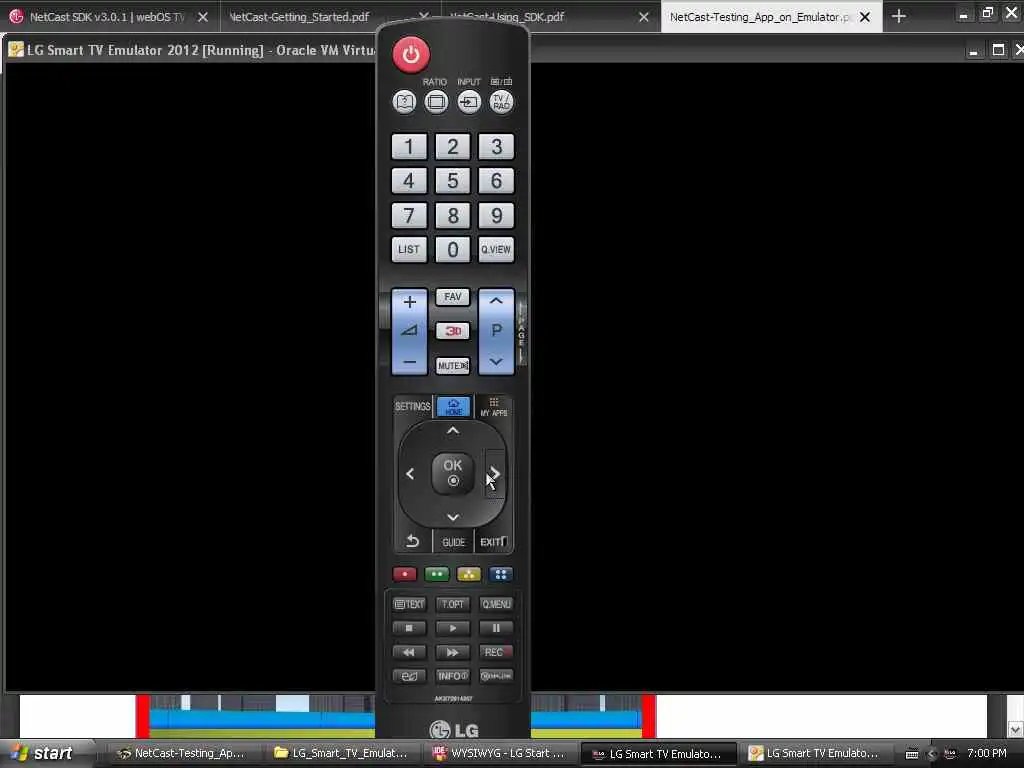Click the GUIDE button on remote

tap(453, 542)
